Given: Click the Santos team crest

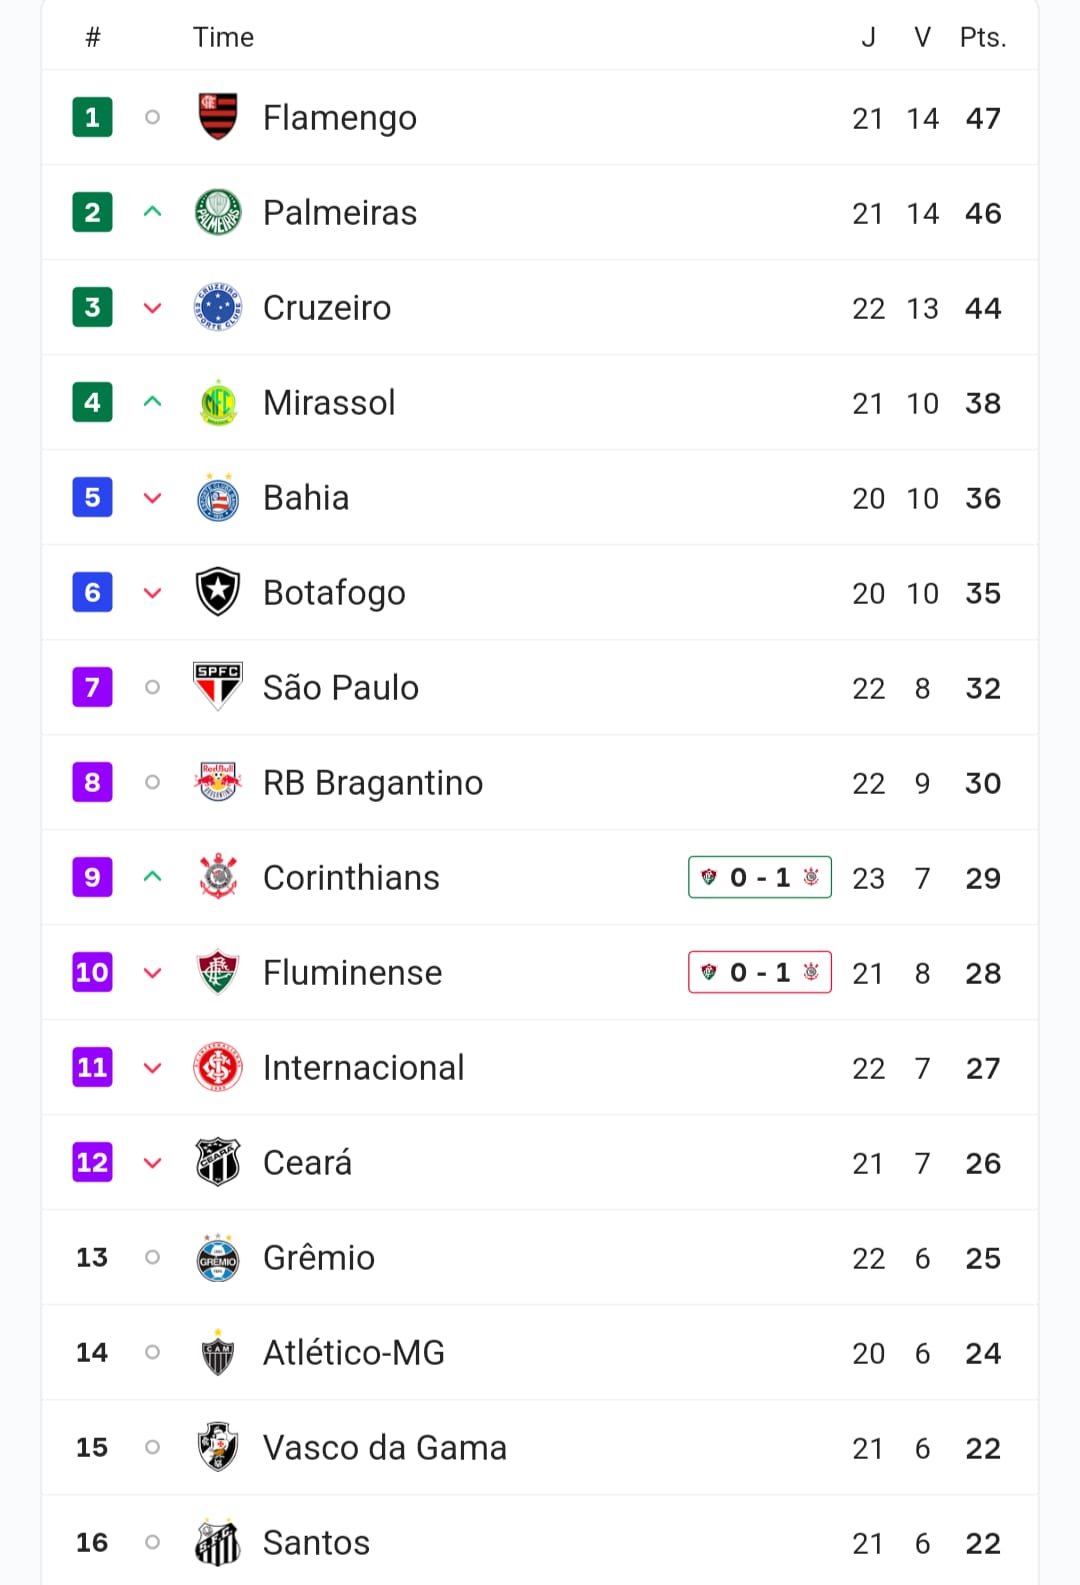Looking at the screenshot, I should [x=218, y=1542].
